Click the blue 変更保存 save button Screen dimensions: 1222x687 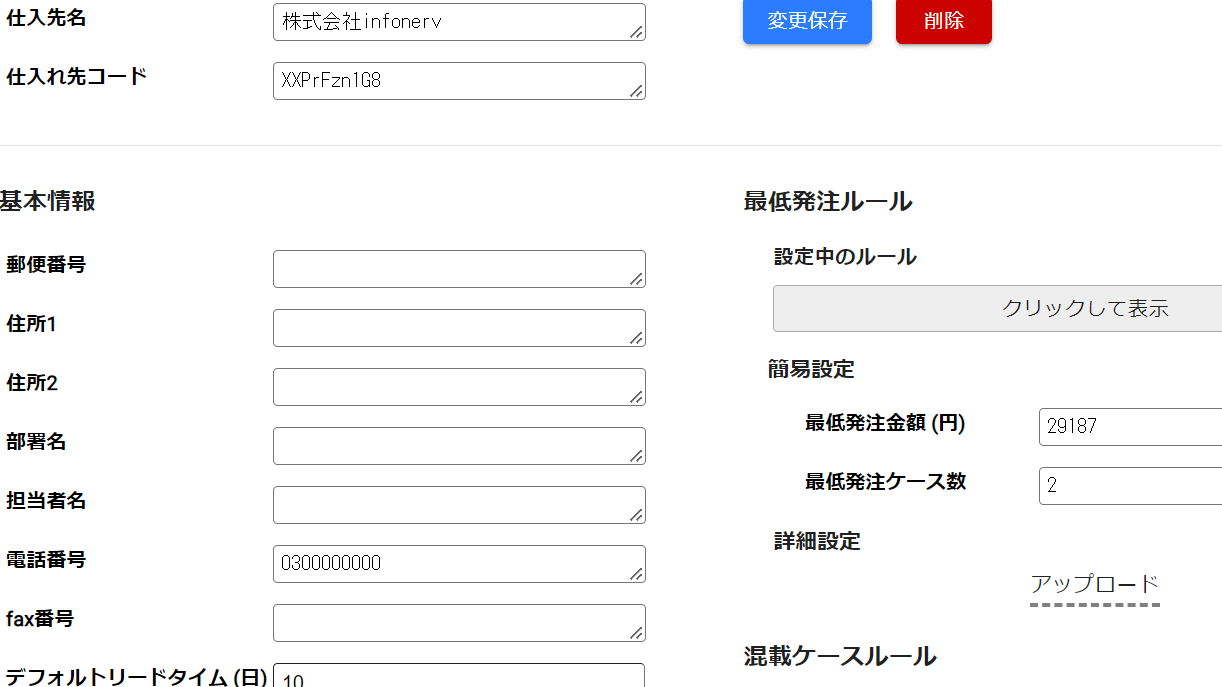tap(806, 21)
